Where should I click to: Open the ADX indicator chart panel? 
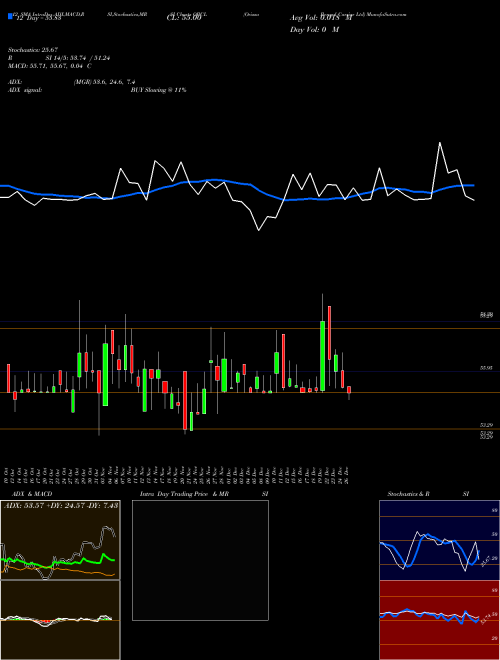pyautogui.click(x=60, y=540)
